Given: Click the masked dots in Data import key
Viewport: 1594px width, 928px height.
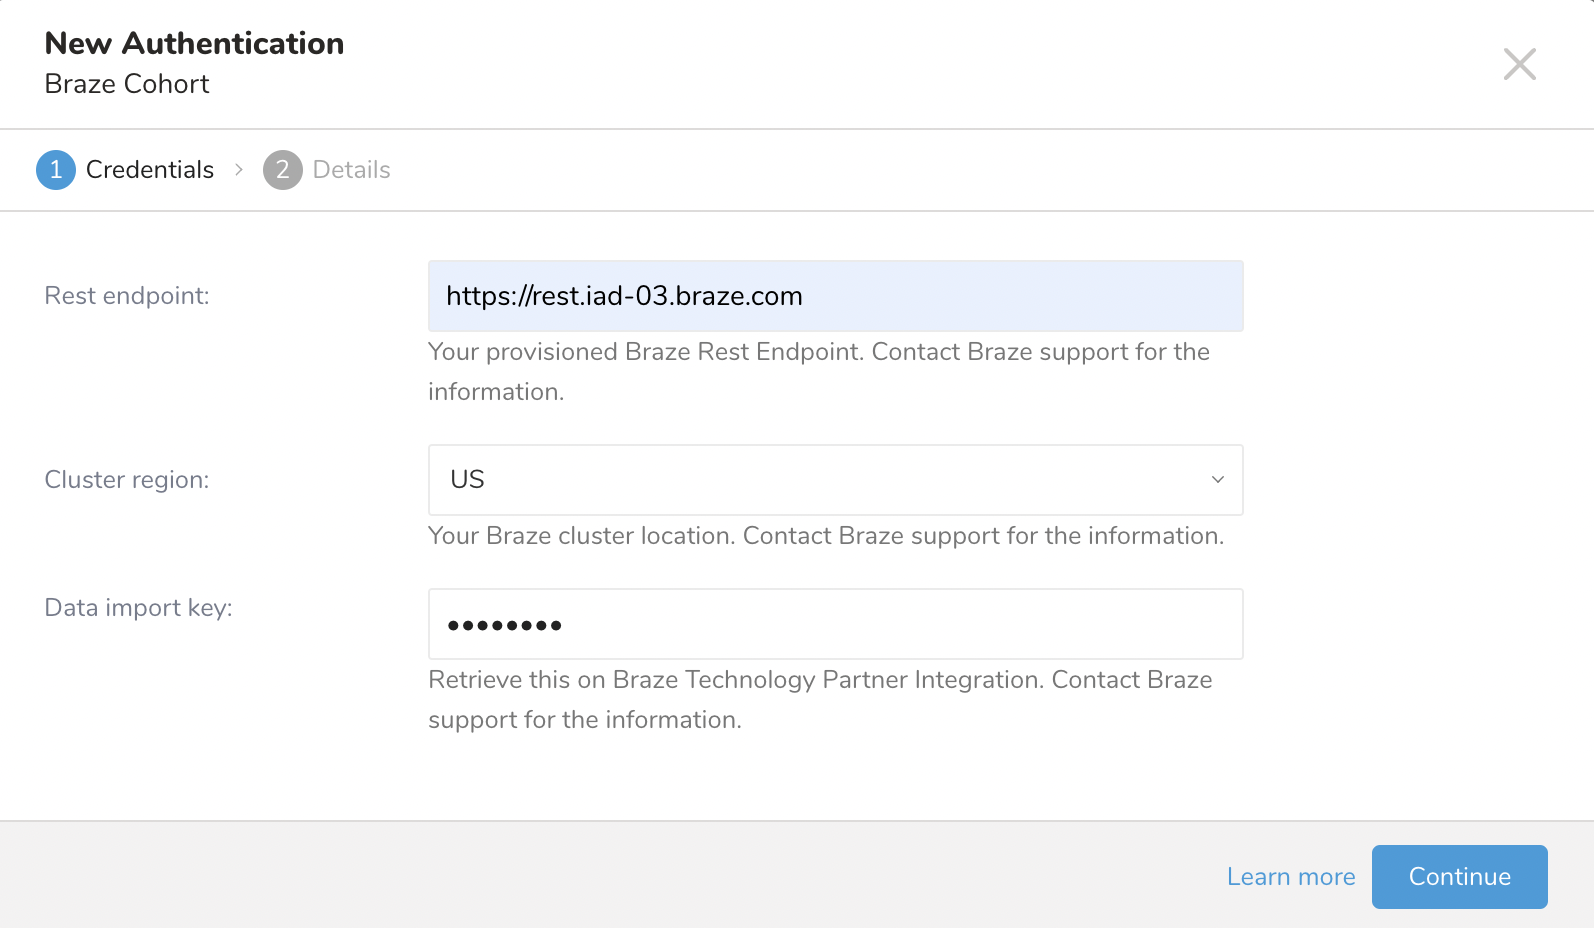Looking at the screenshot, I should [504, 626].
